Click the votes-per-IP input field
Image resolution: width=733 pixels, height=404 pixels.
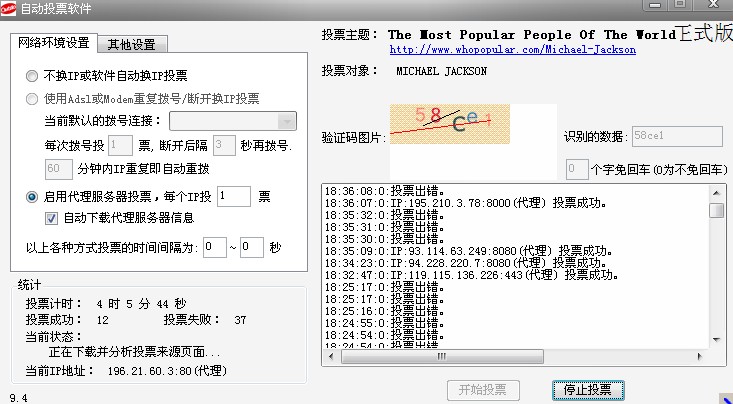[x=232, y=197]
